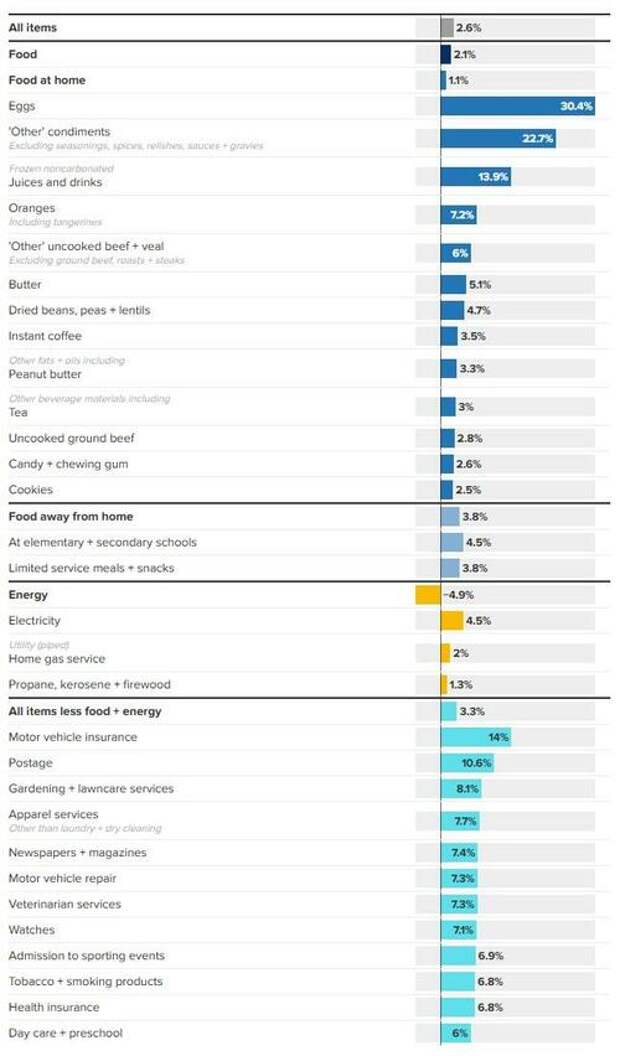Image resolution: width=620 pixels, height=1056 pixels.
Task: Click the Juices and drinks 13.9% bar
Action: [476, 176]
